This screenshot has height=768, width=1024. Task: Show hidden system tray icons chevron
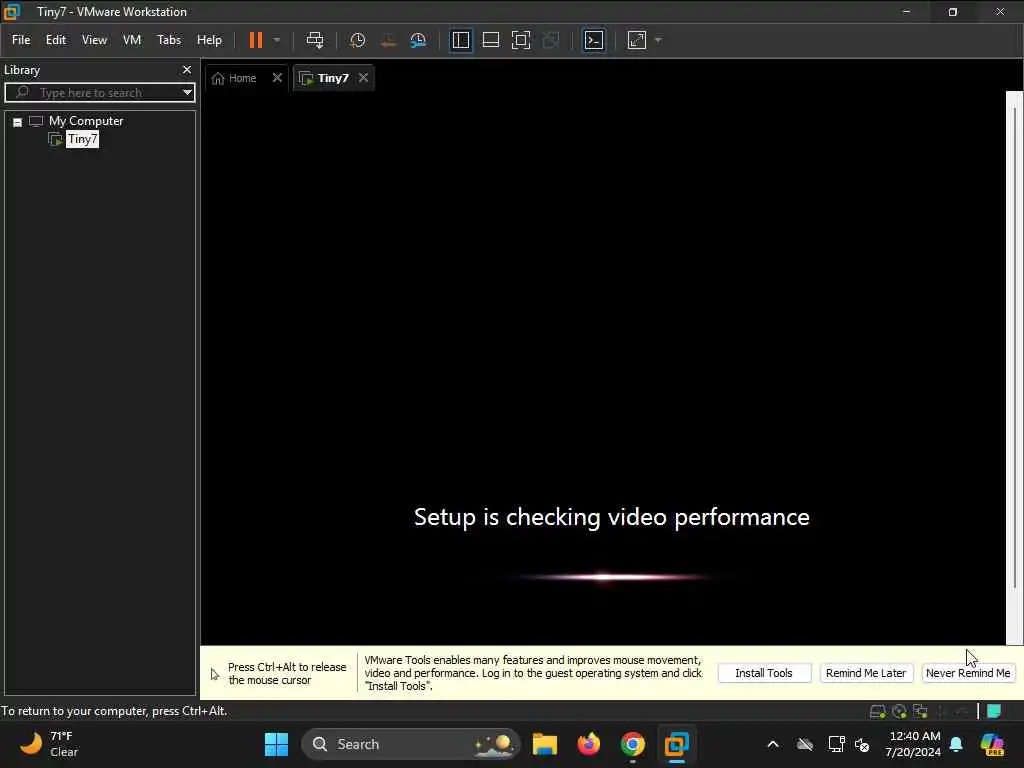click(773, 744)
